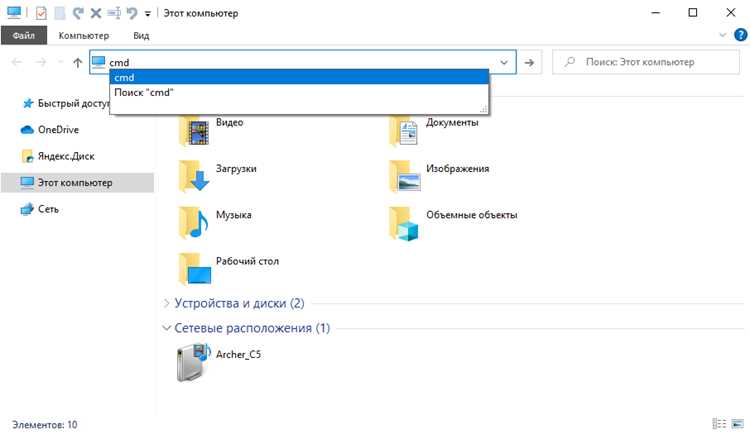Click the Go to arrow button
The height and width of the screenshot is (434, 750).
(x=529, y=62)
